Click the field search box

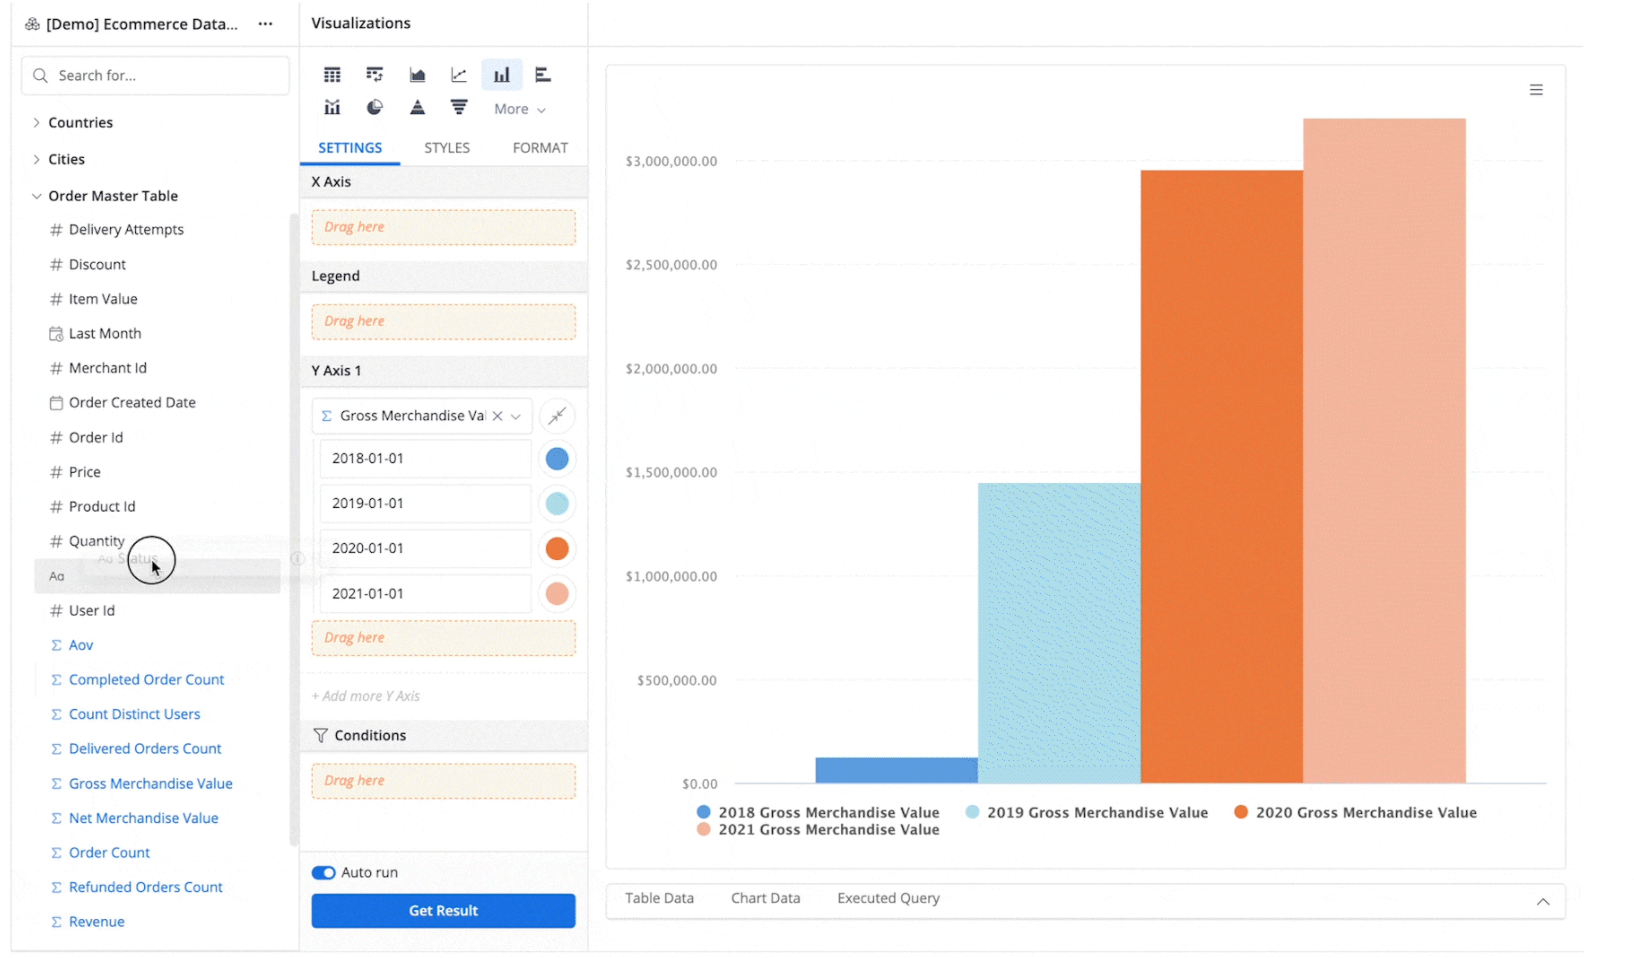click(155, 76)
